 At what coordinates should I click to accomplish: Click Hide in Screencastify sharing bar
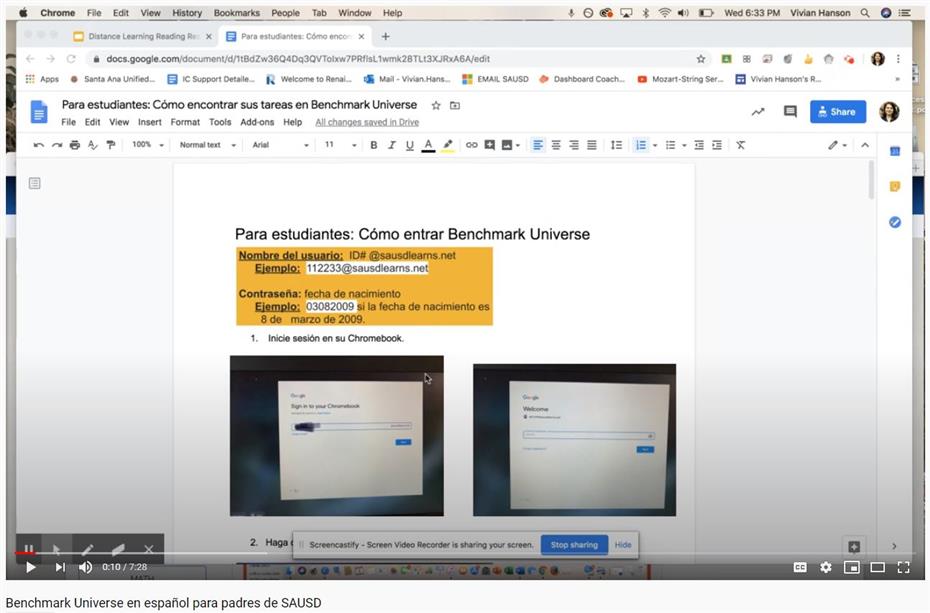coord(623,545)
